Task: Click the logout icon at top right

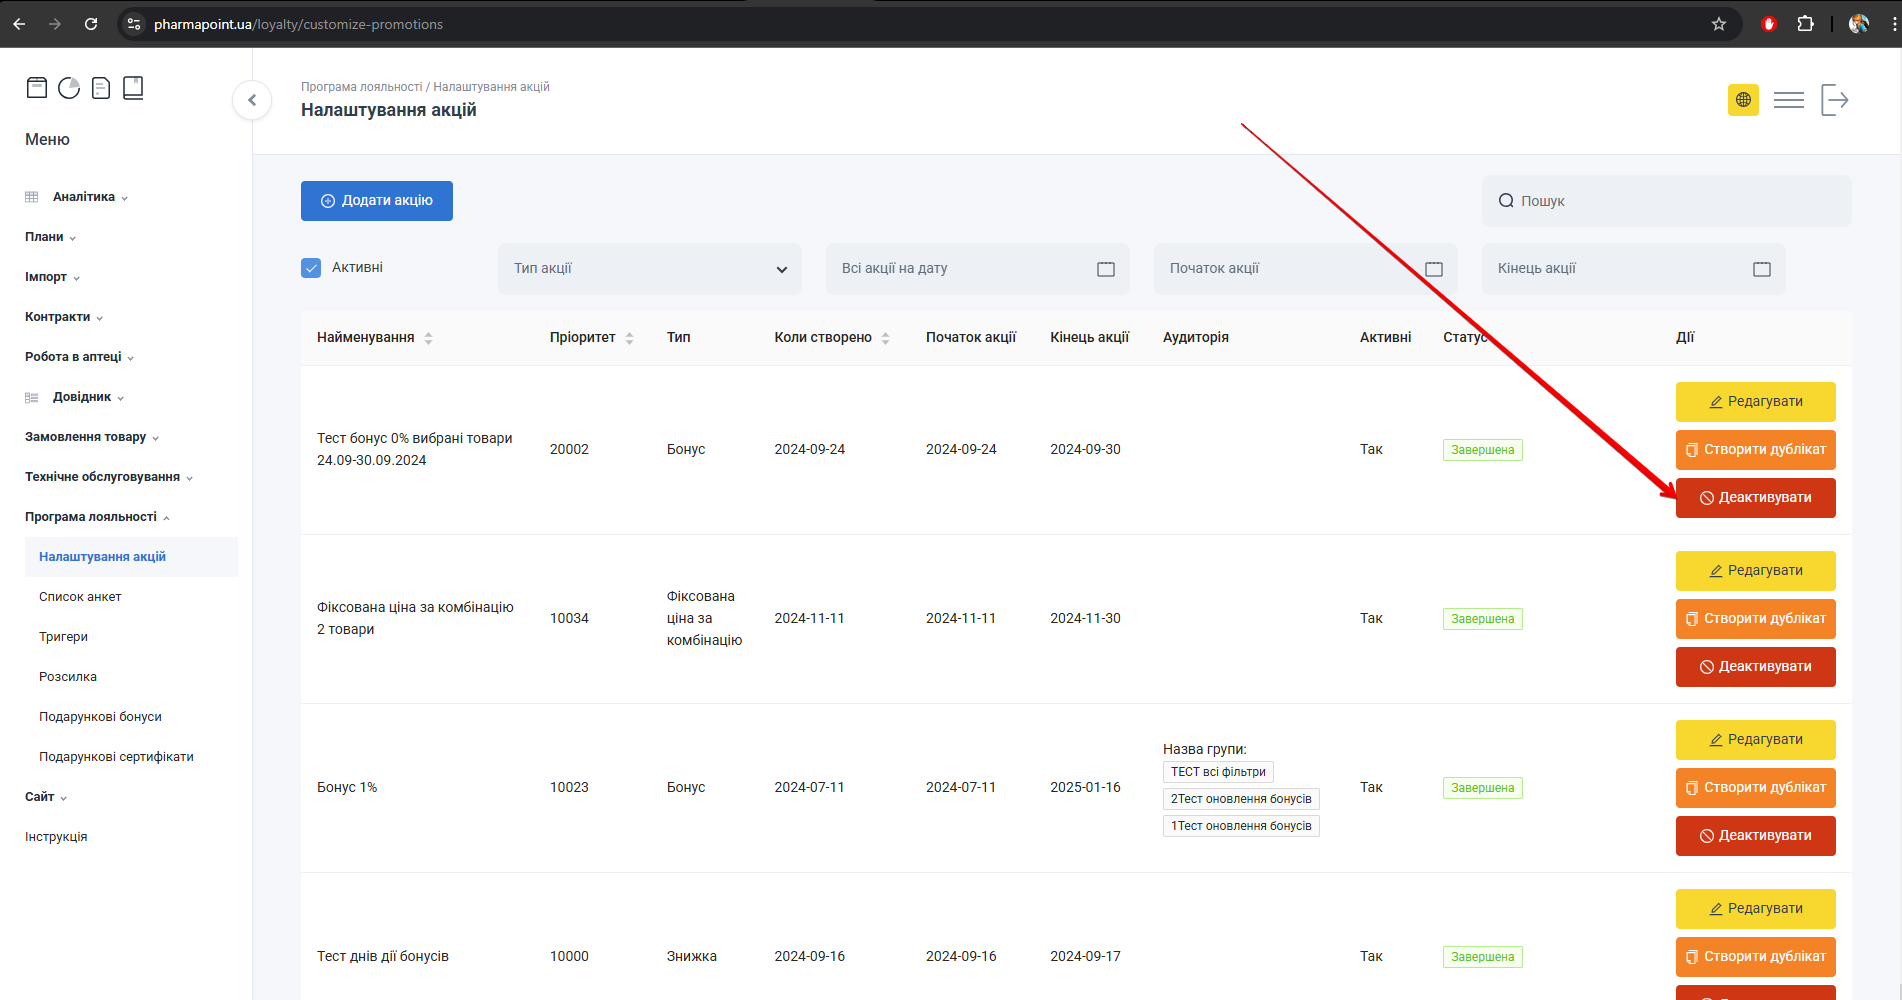Action: 1834,100
